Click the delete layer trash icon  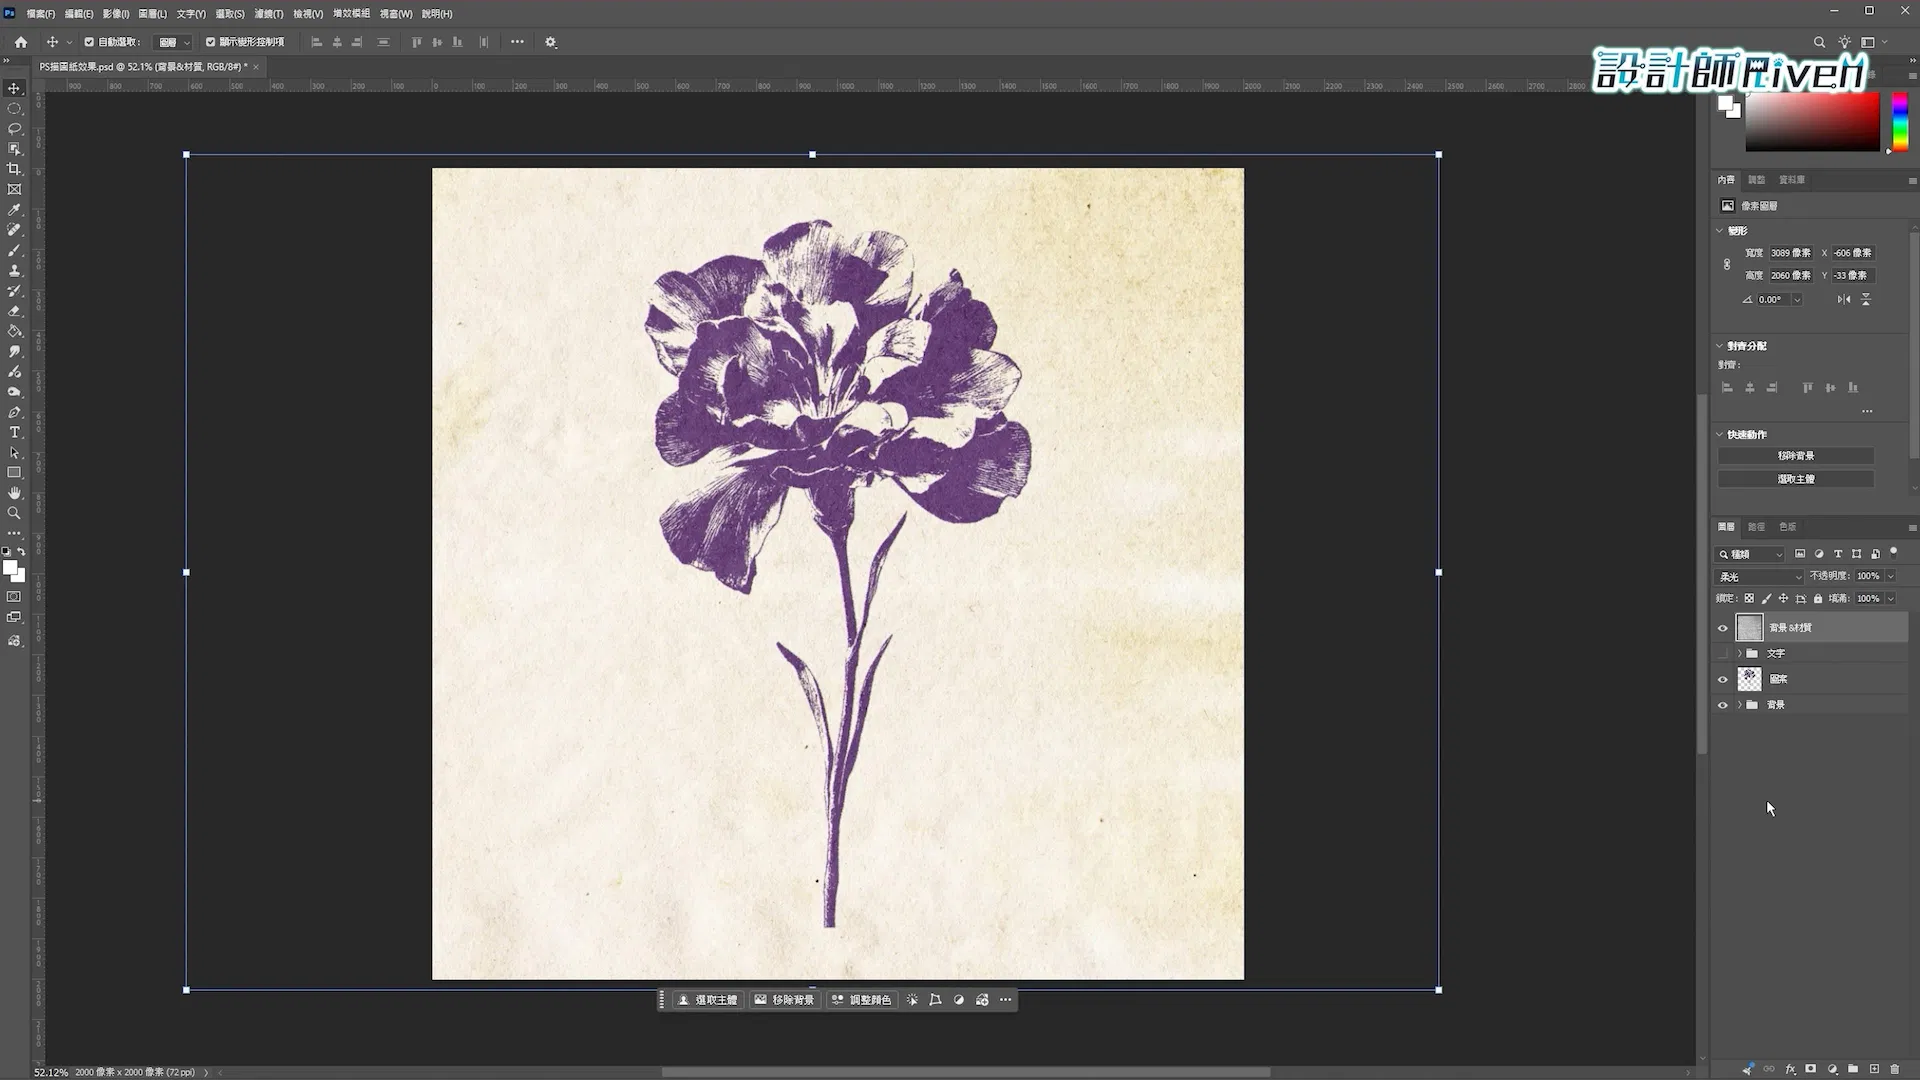[1895, 1069]
